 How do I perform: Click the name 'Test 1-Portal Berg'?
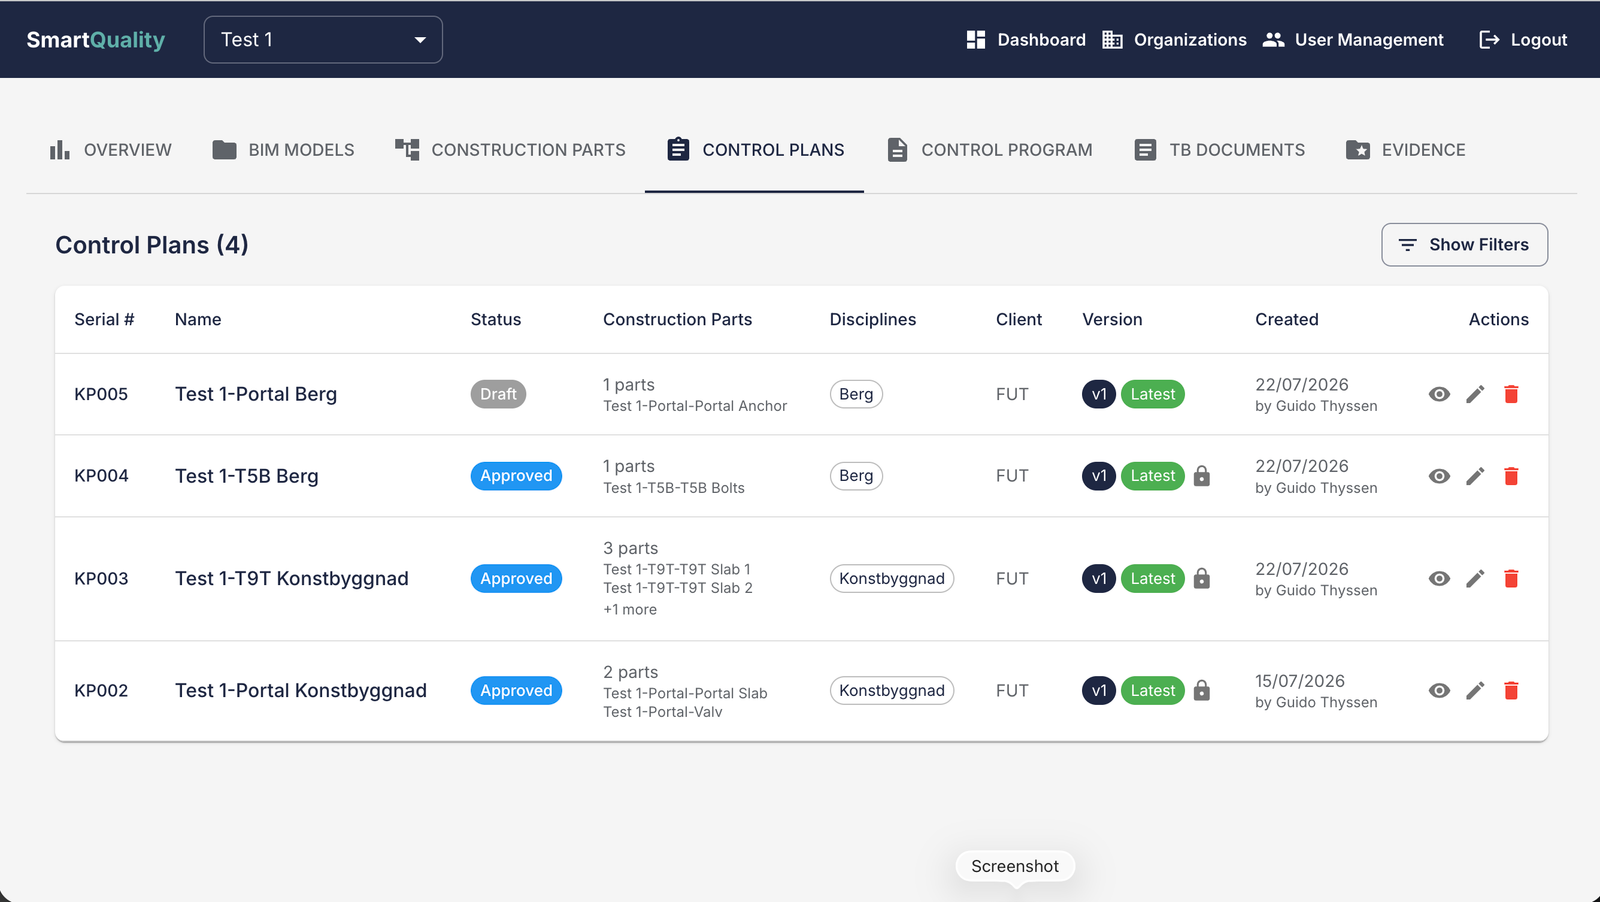coord(256,394)
